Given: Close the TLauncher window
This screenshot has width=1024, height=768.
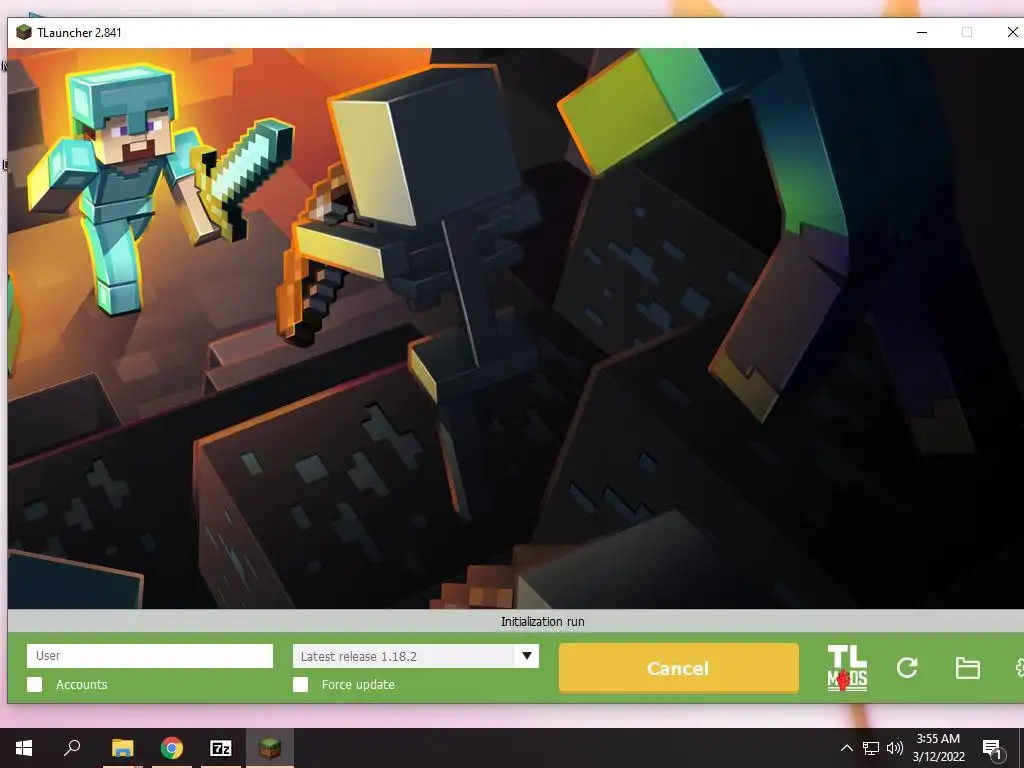Looking at the screenshot, I should [1012, 32].
